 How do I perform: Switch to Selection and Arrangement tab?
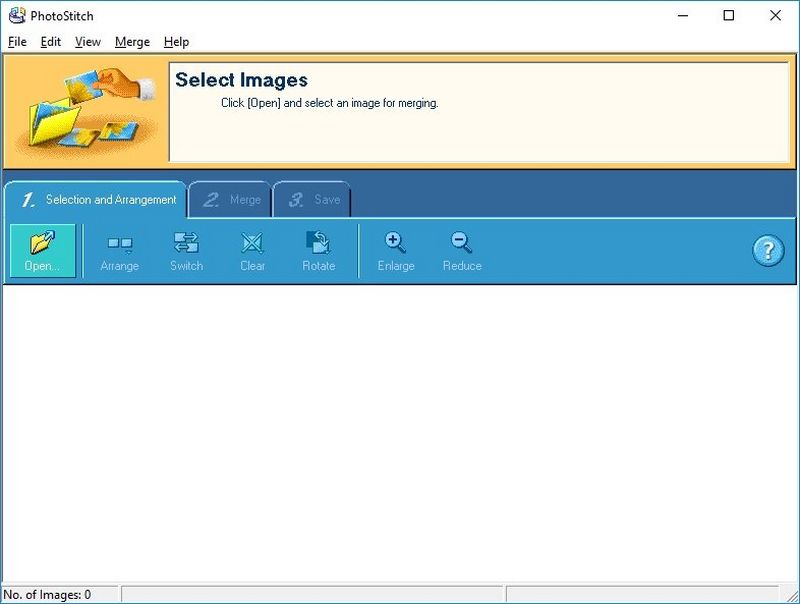[98, 200]
